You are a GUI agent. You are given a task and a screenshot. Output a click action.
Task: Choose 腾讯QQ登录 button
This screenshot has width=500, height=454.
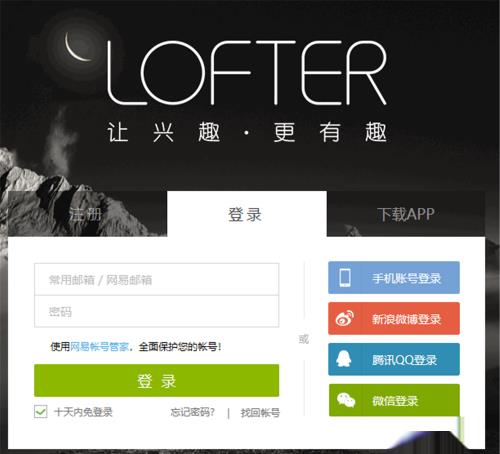tap(394, 359)
